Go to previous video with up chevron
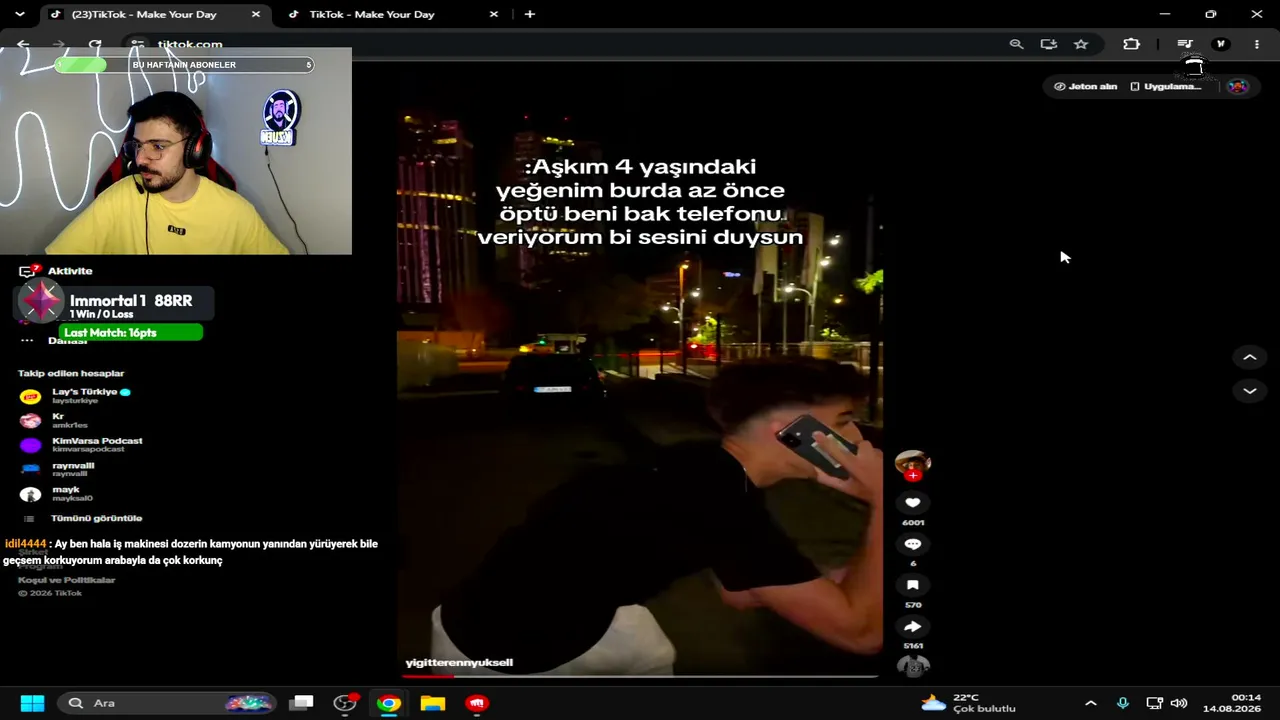The image size is (1280, 720). click(1249, 357)
